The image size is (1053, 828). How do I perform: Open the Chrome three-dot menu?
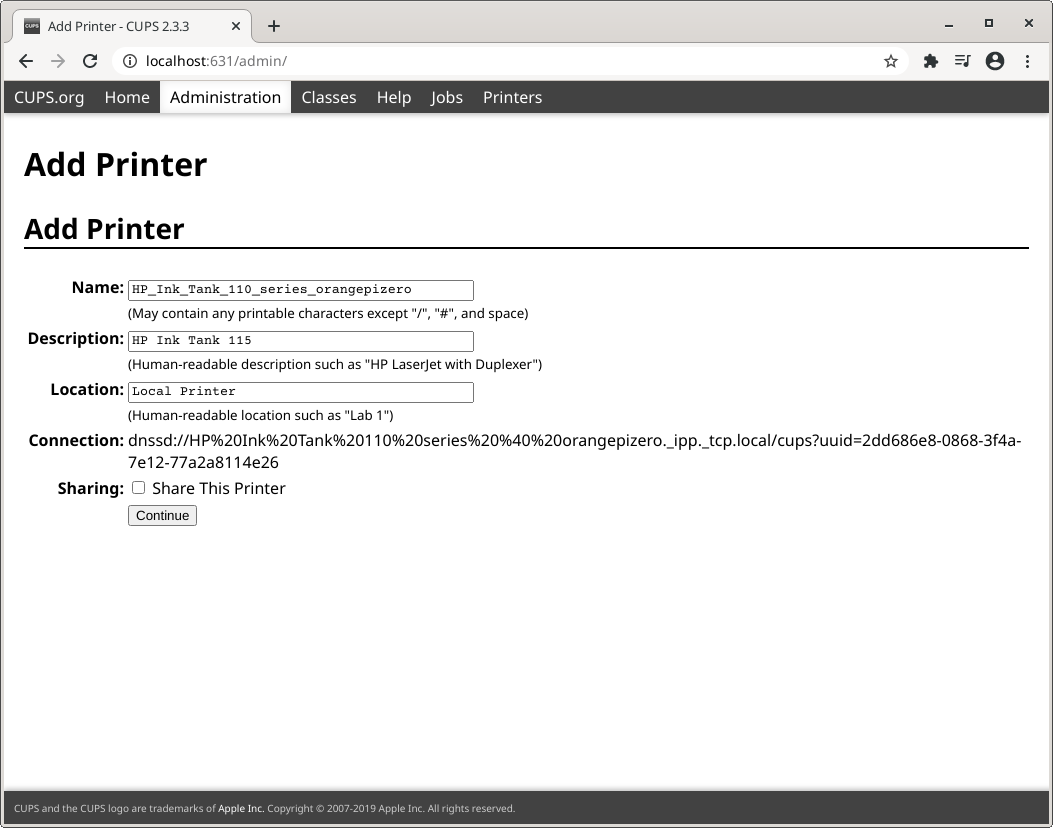pyautogui.click(x=1027, y=61)
